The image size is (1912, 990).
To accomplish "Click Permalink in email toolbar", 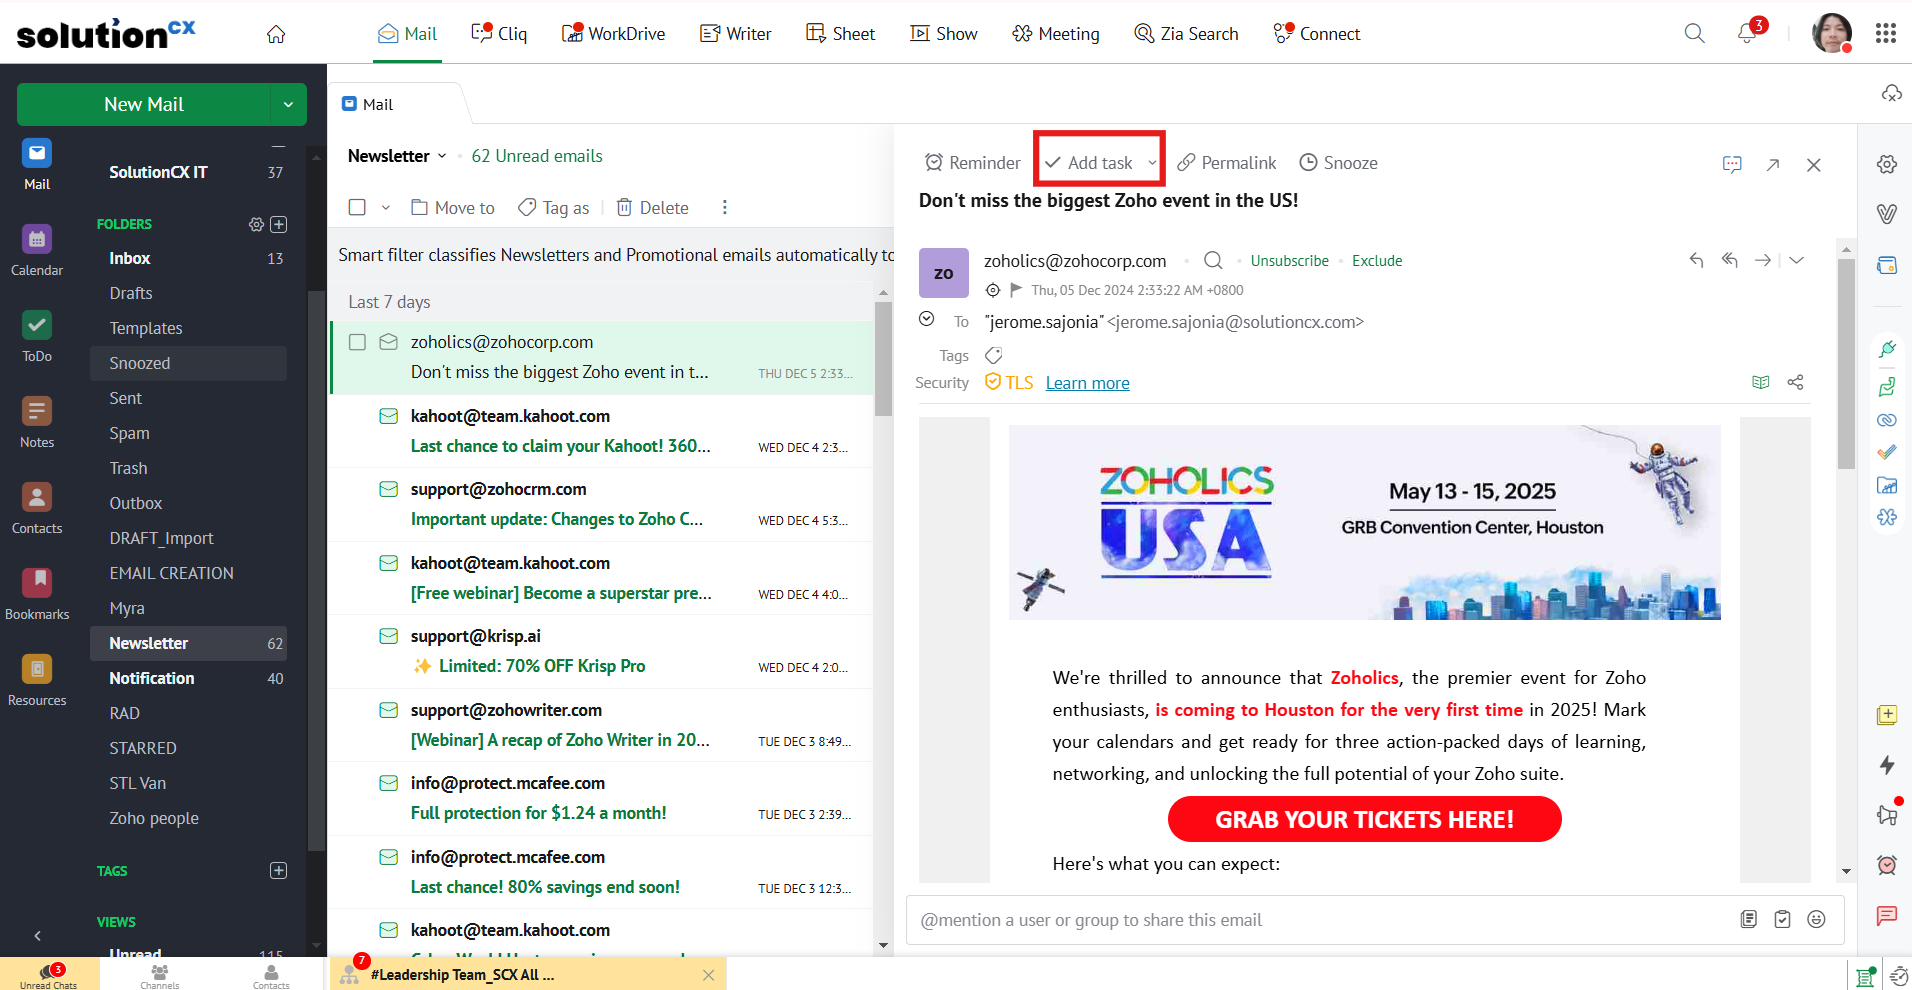I will (x=1227, y=163).
